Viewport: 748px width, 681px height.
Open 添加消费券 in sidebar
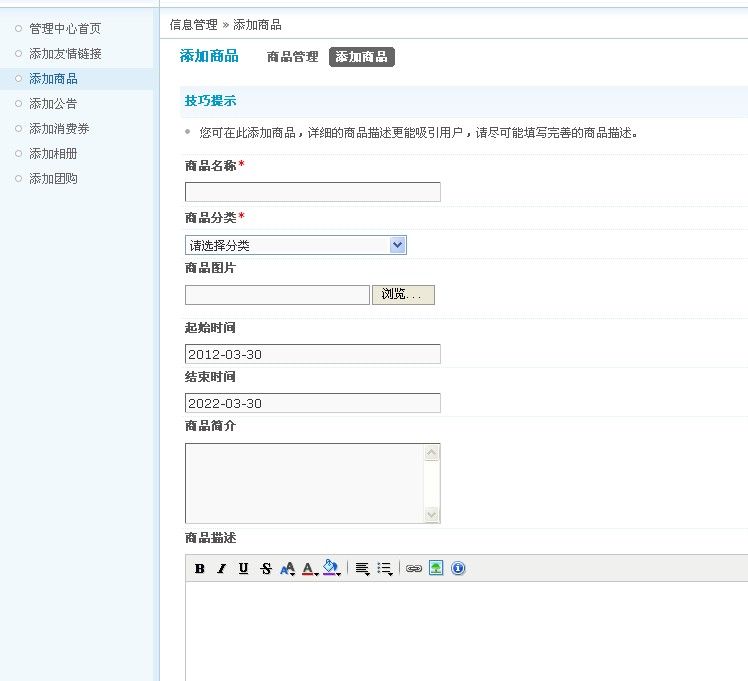coord(59,129)
